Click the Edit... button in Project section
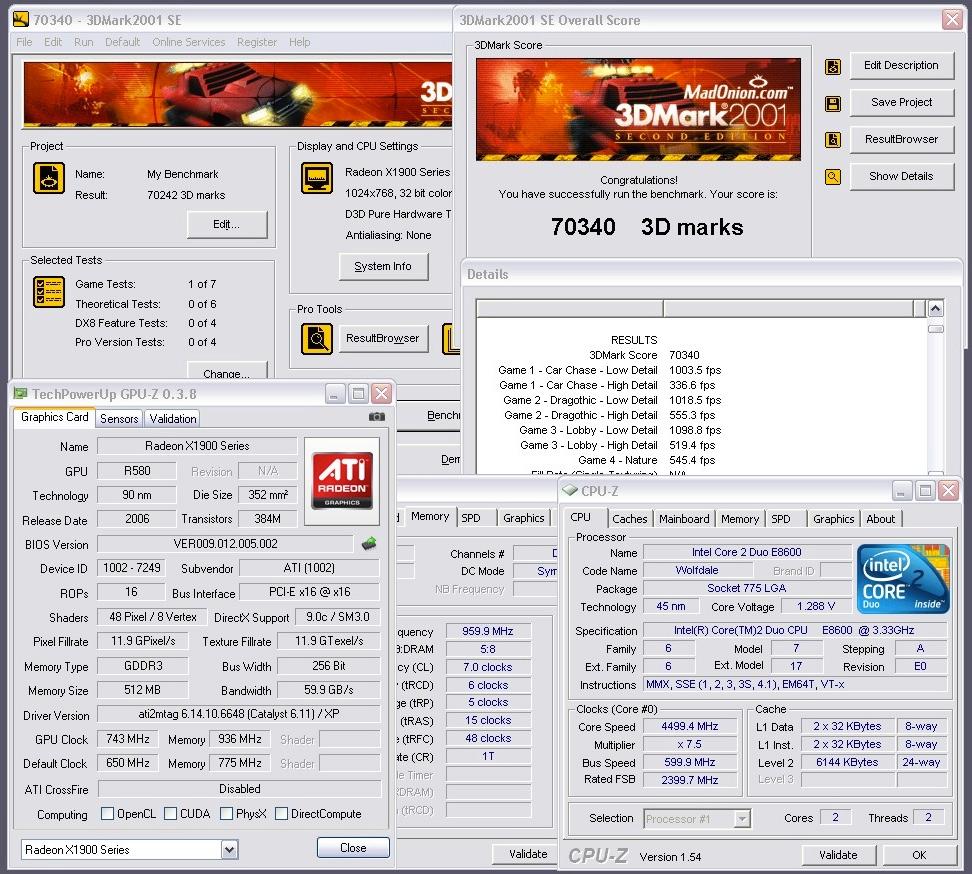 227,224
